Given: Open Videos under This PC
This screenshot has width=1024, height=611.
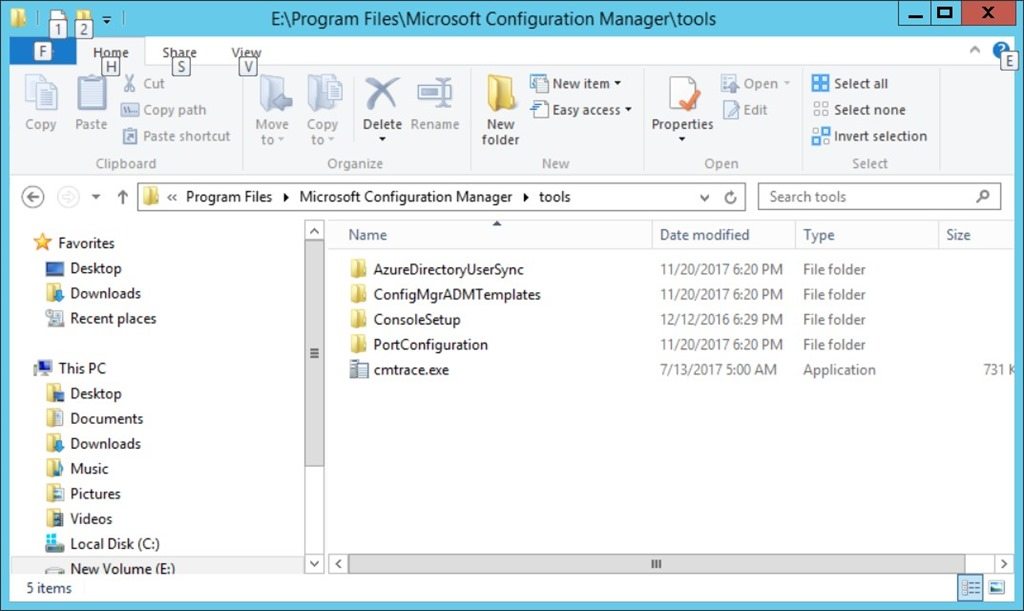Looking at the screenshot, I should point(91,519).
